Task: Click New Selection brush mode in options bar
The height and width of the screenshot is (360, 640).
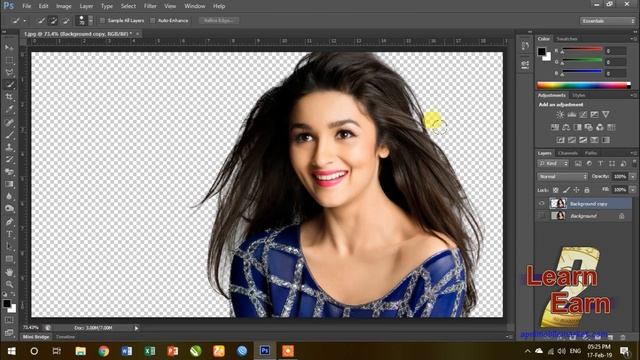Action: point(41,20)
